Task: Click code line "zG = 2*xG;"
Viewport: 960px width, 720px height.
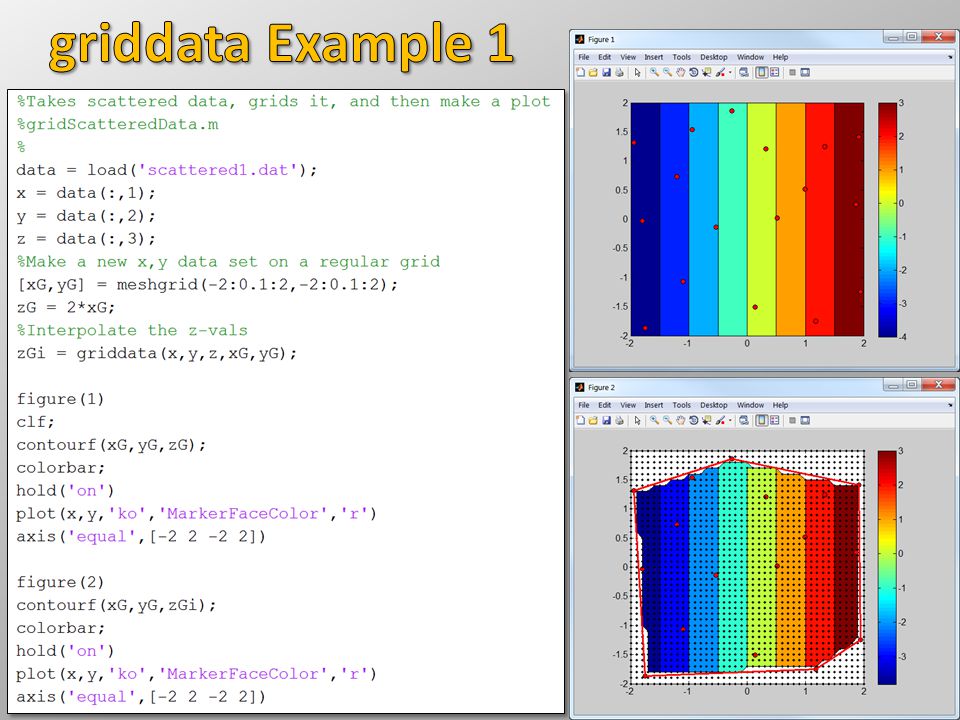Action: click(x=66, y=307)
